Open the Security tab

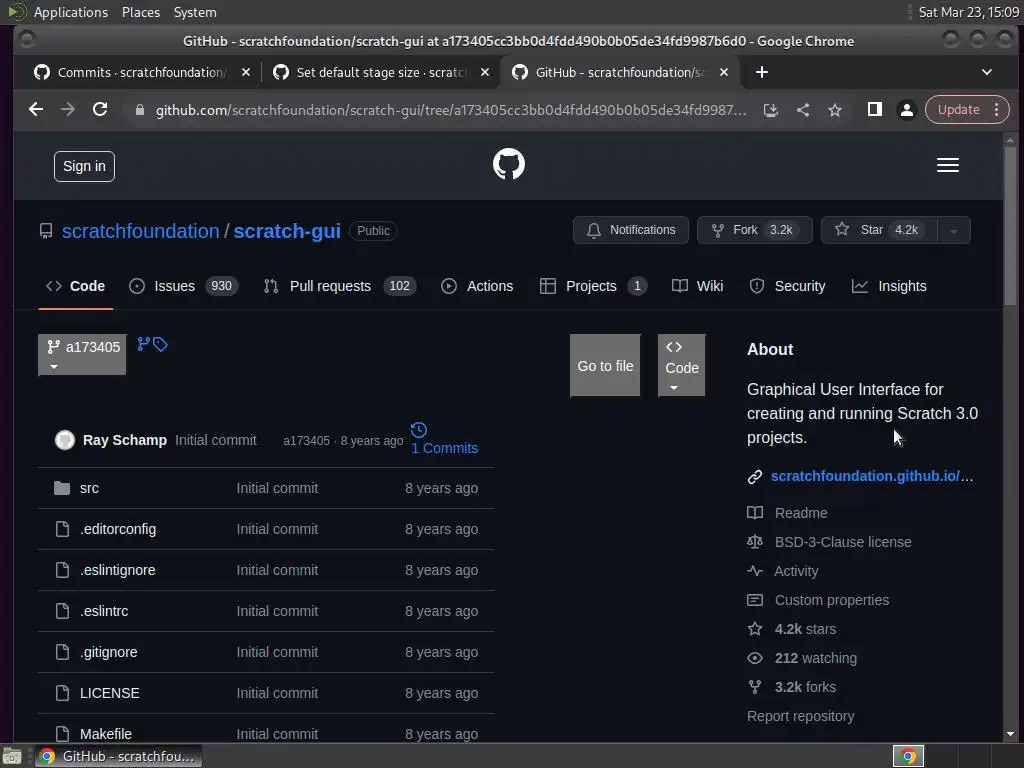pyautogui.click(x=787, y=286)
